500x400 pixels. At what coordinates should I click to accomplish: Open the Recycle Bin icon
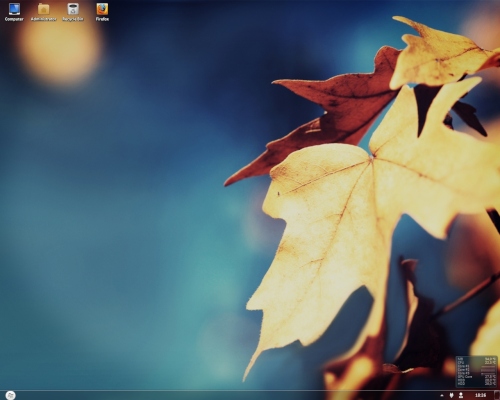coord(73,9)
